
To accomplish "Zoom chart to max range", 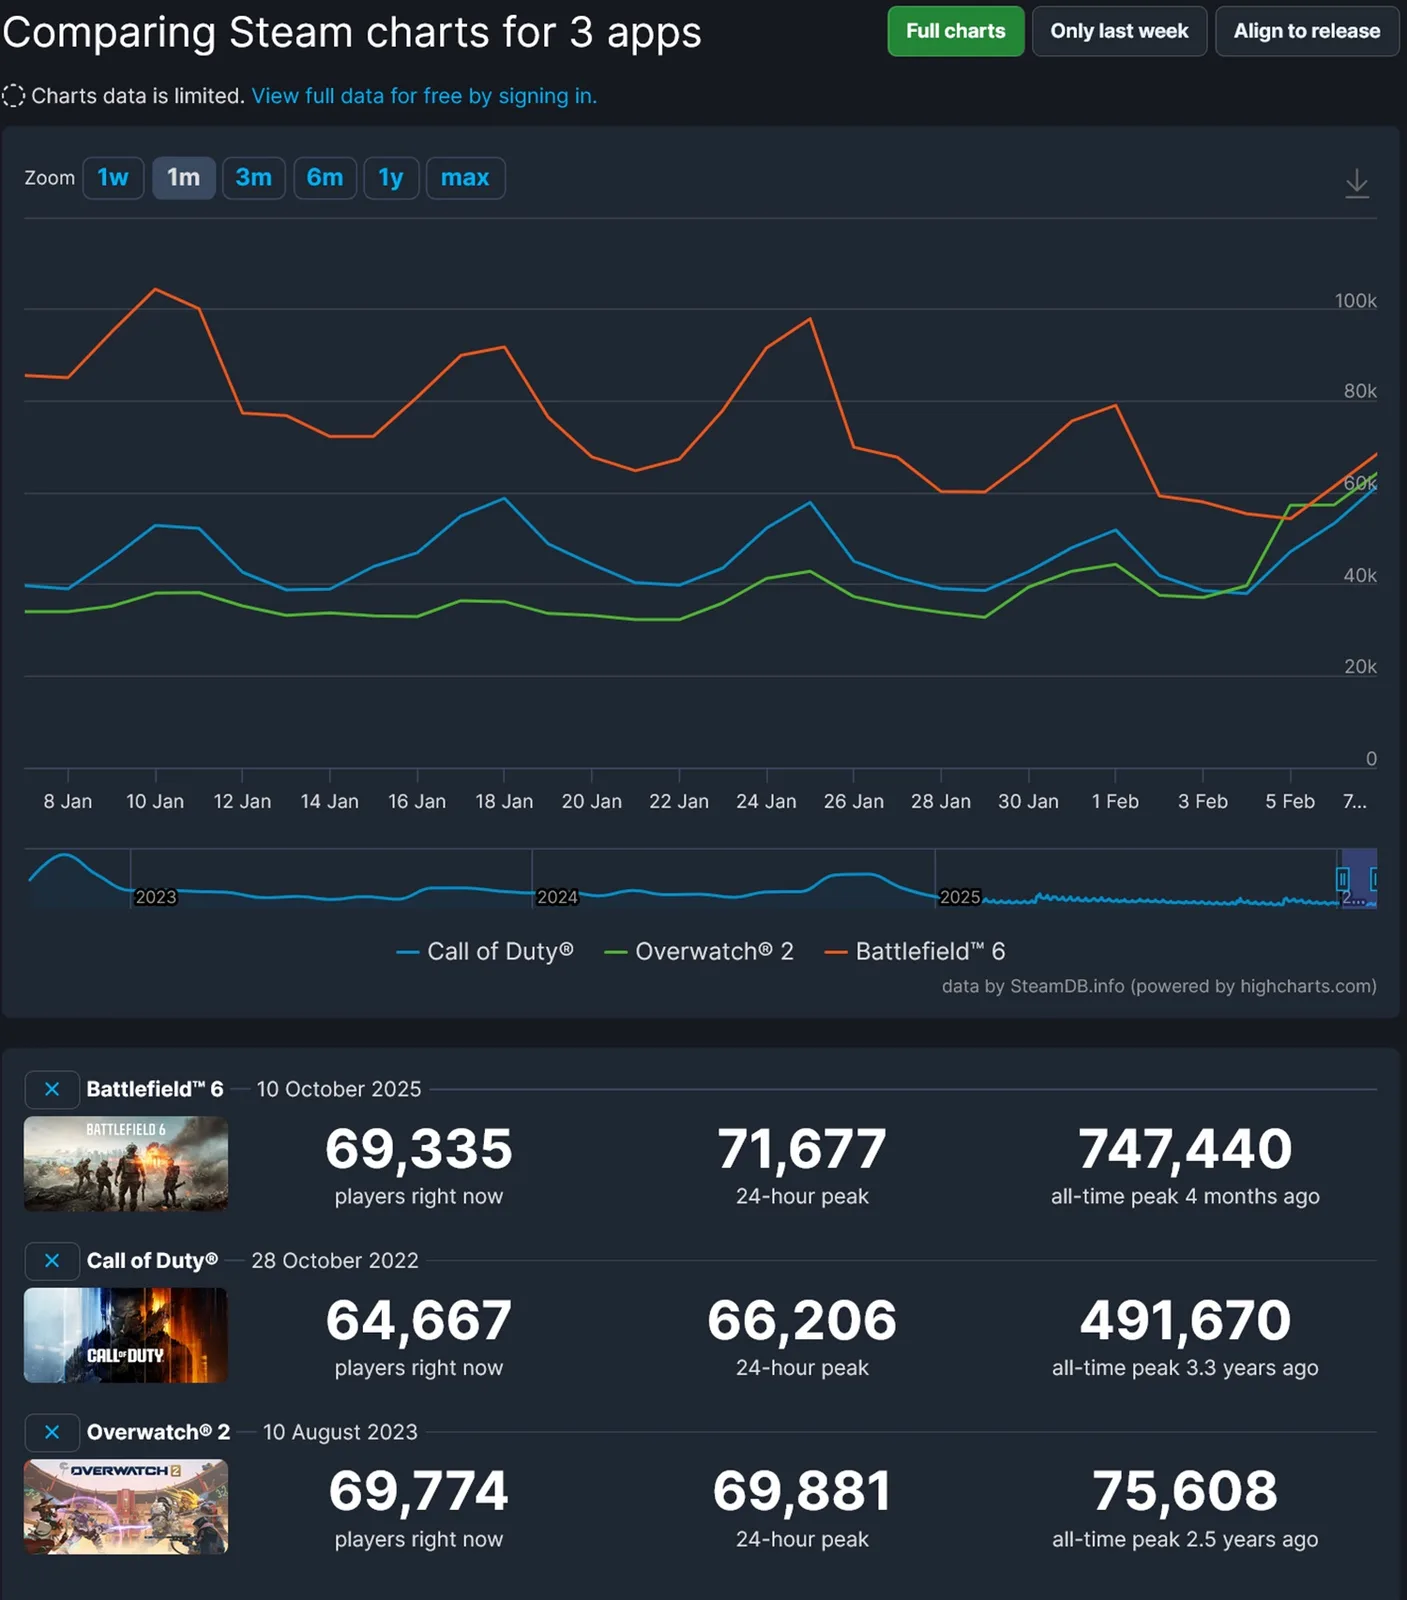I will (x=465, y=178).
